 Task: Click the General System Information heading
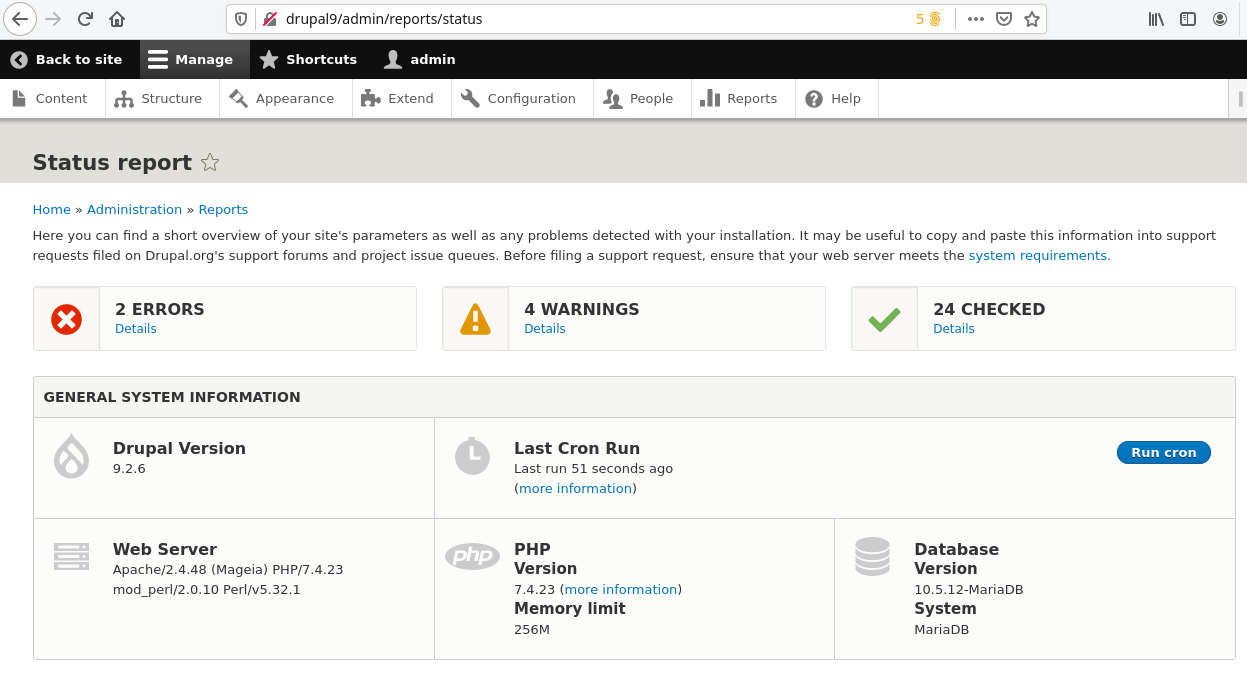(x=172, y=397)
